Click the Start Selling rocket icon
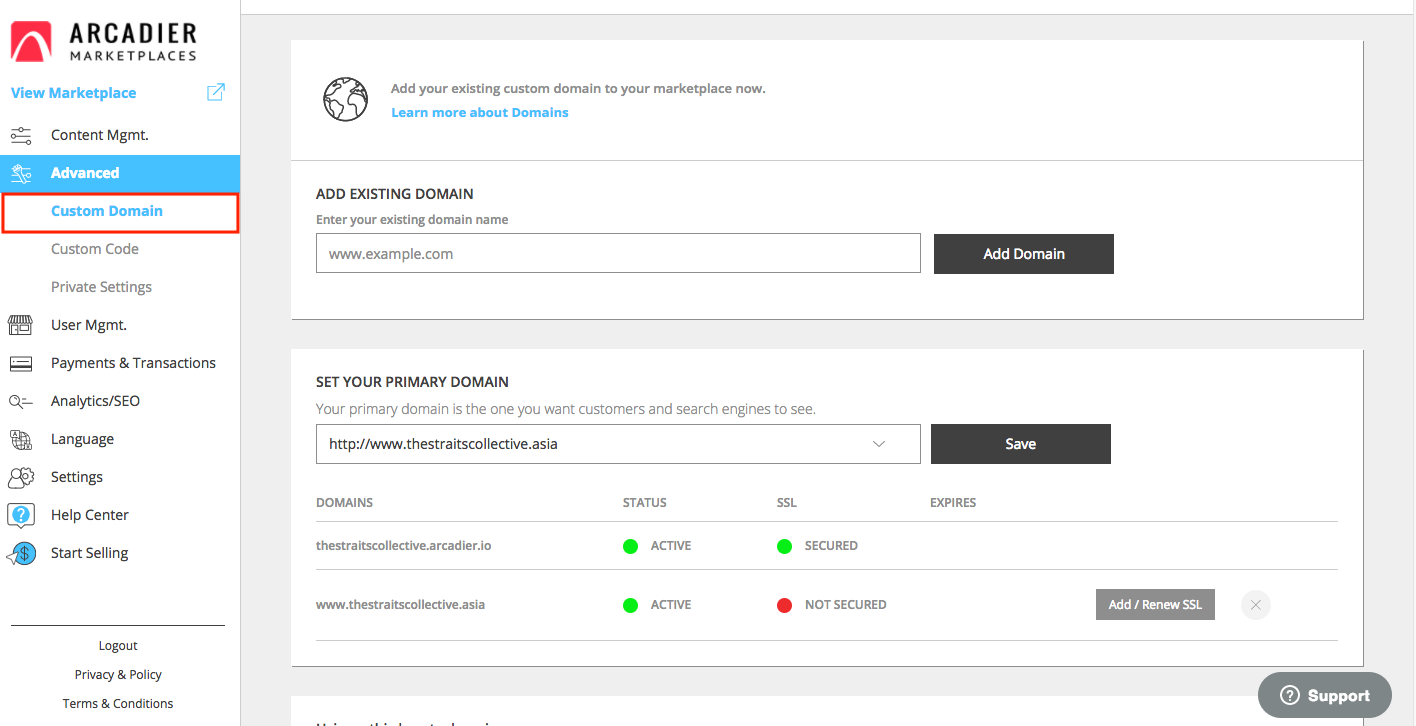 tap(20, 553)
